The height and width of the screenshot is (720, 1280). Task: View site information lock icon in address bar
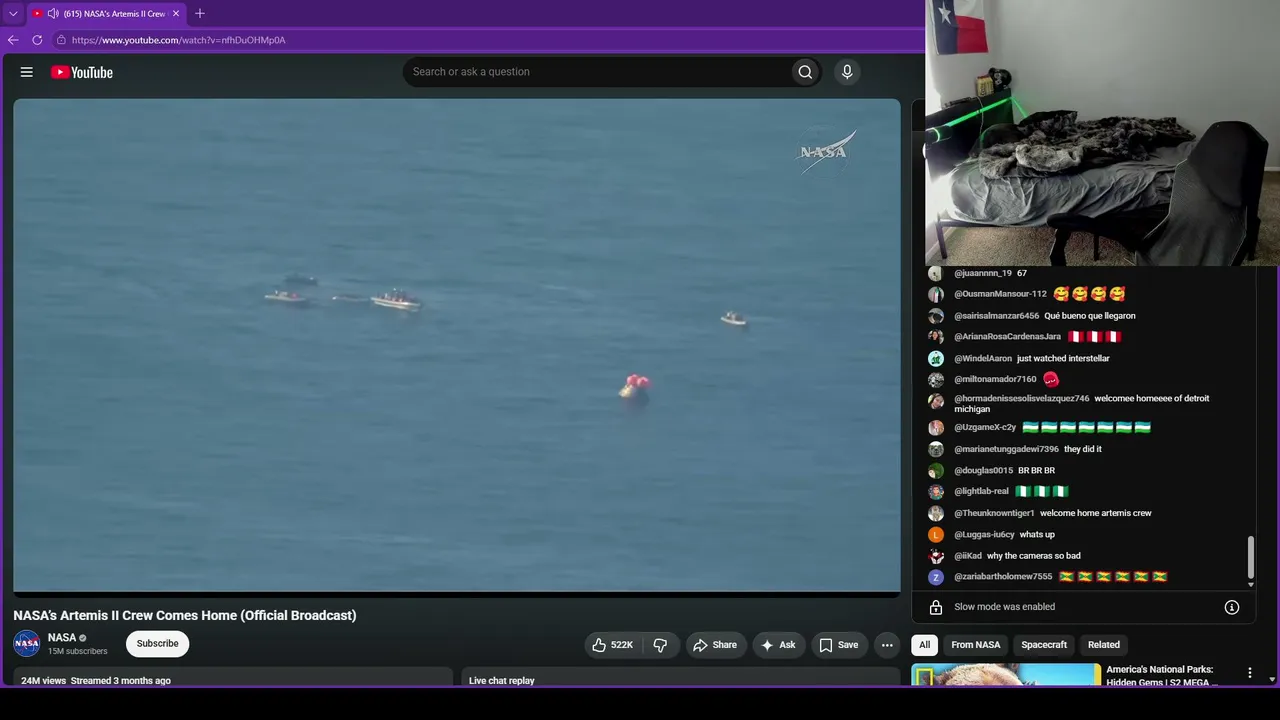pyautogui.click(x=61, y=40)
